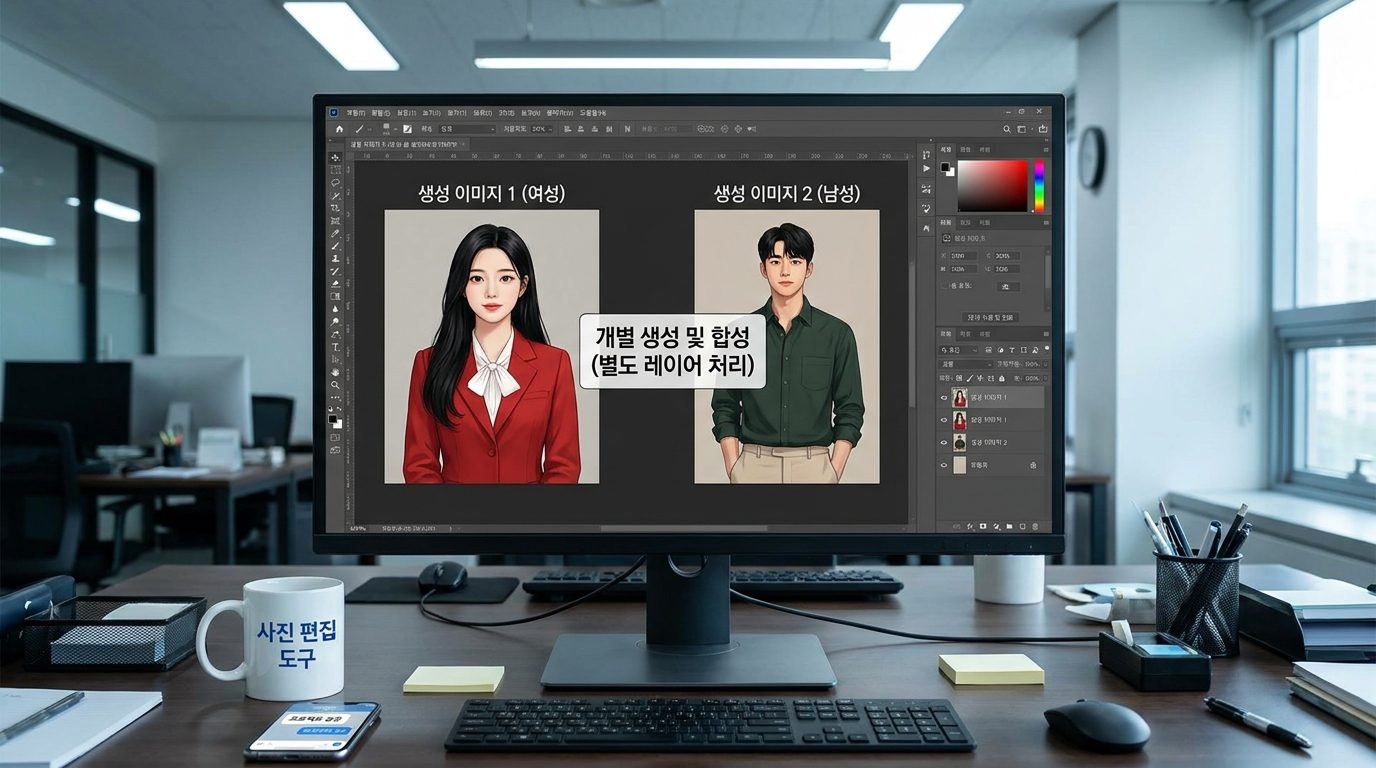Open the 3D menu in menu bar

[x=506, y=113]
